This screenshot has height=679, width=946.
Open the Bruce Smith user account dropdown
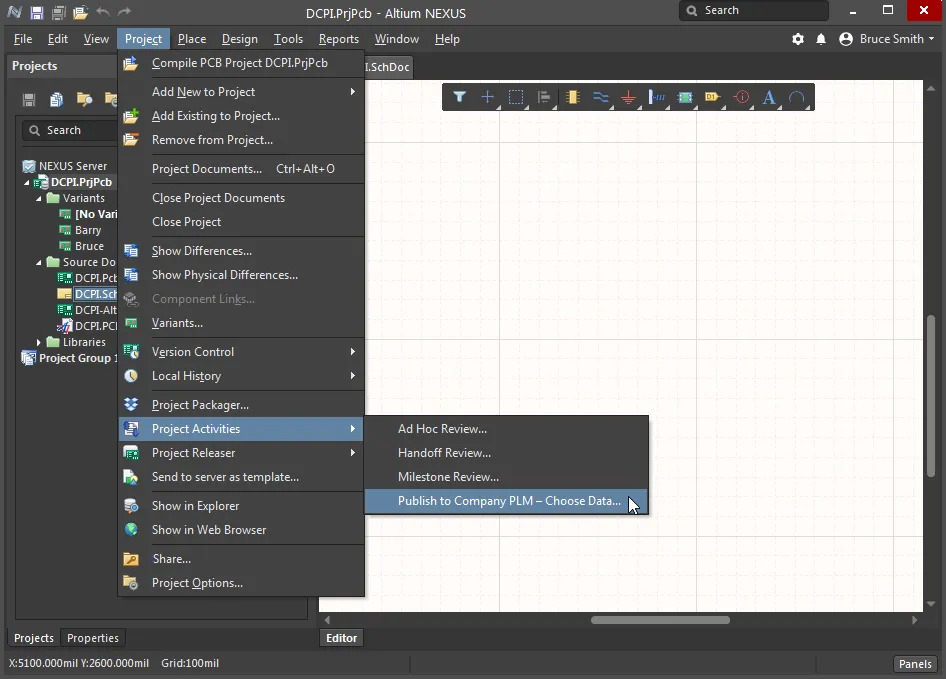pyautogui.click(x=887, y=39)
